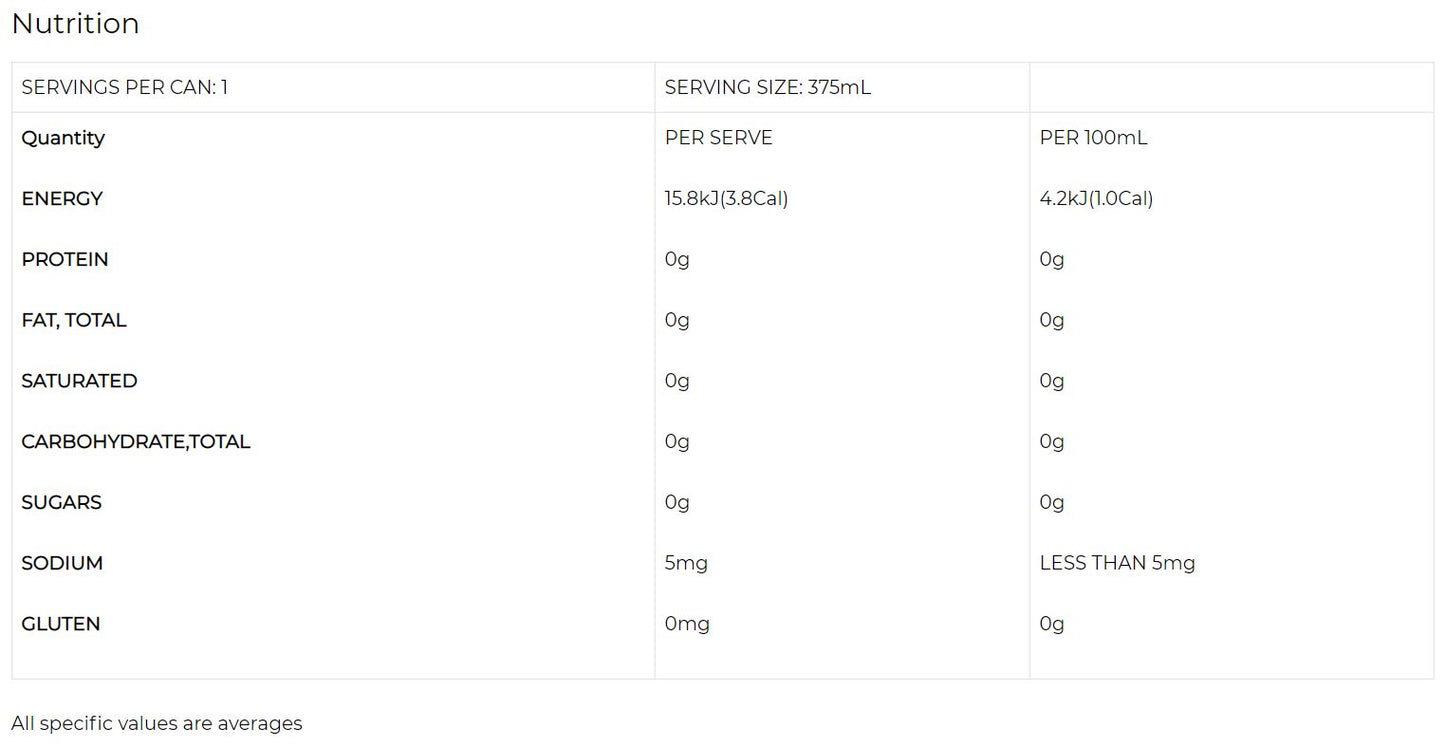Viewport: 1445px width, 748px height.
Task: Click the 4.2kJ(1.0Cal) energy value
Action: pyautogui.click(x=1096, y=199)
